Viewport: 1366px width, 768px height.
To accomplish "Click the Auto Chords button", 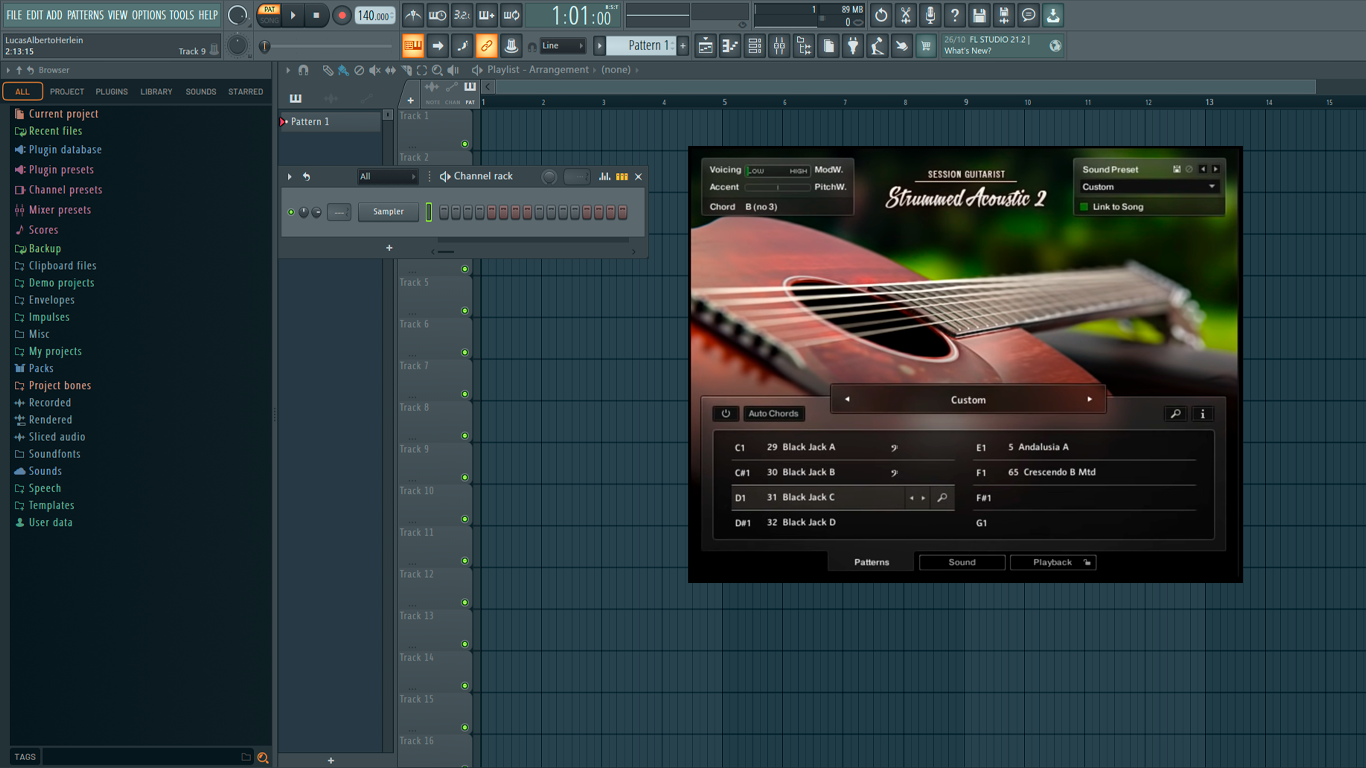I will [x=774, y=414].
